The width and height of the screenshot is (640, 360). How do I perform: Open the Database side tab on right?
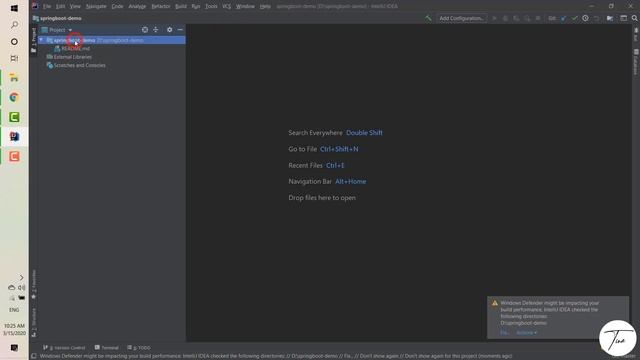[x=636, y=62]
